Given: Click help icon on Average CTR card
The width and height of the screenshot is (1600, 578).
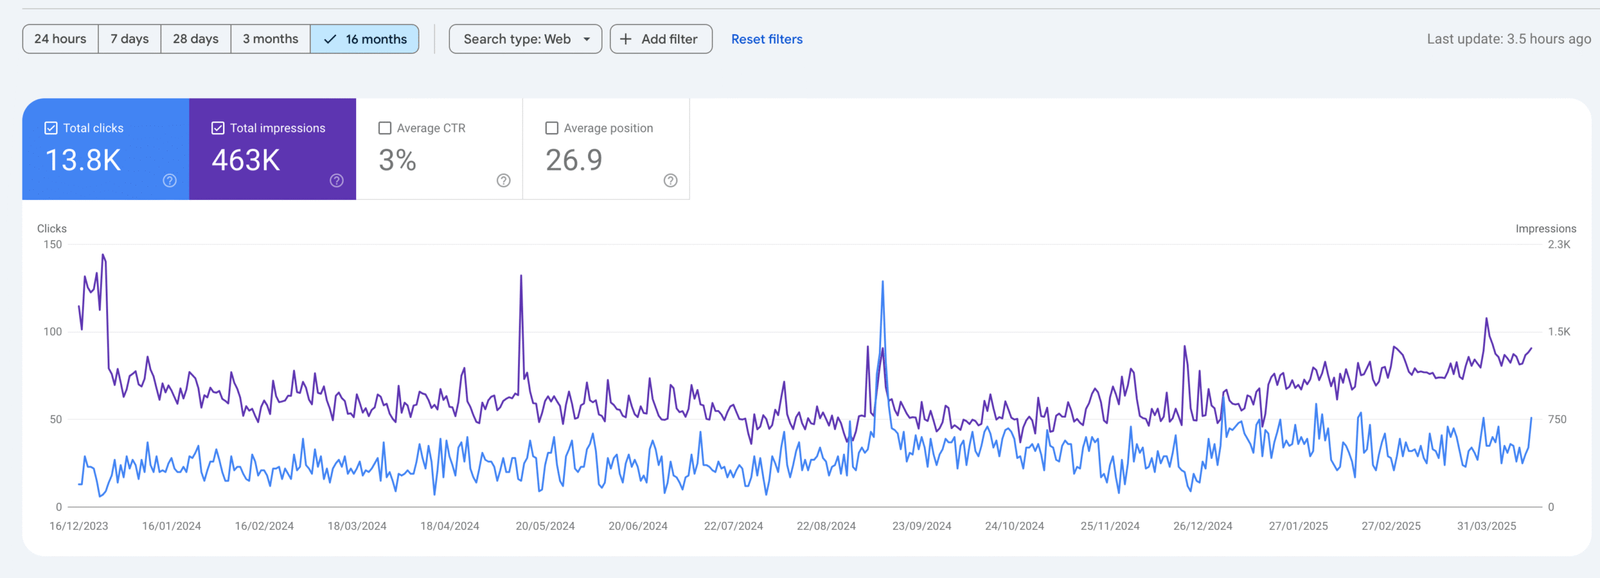Looking at the screenshot, I should tap(504, 181).
